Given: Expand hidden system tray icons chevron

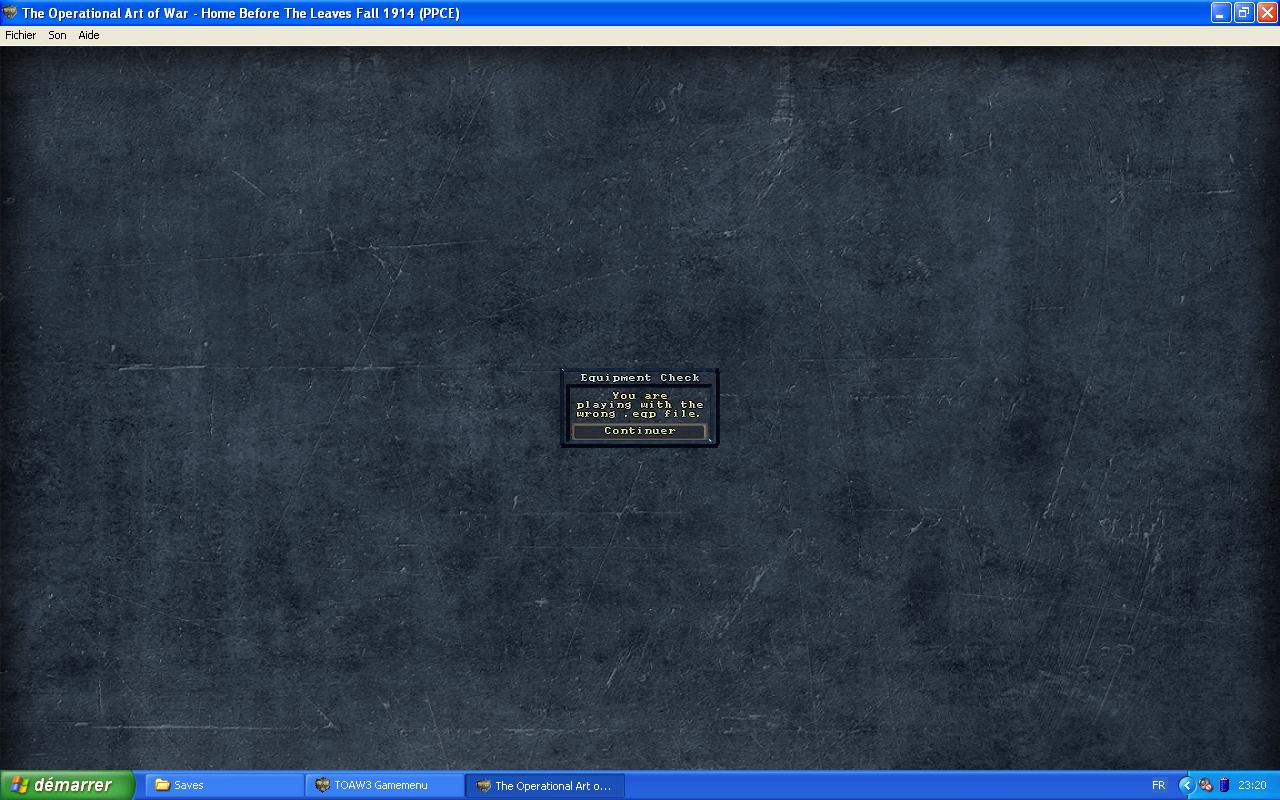Looking at the screenshot, I should pyautogui.click(x=1186, y=785).
